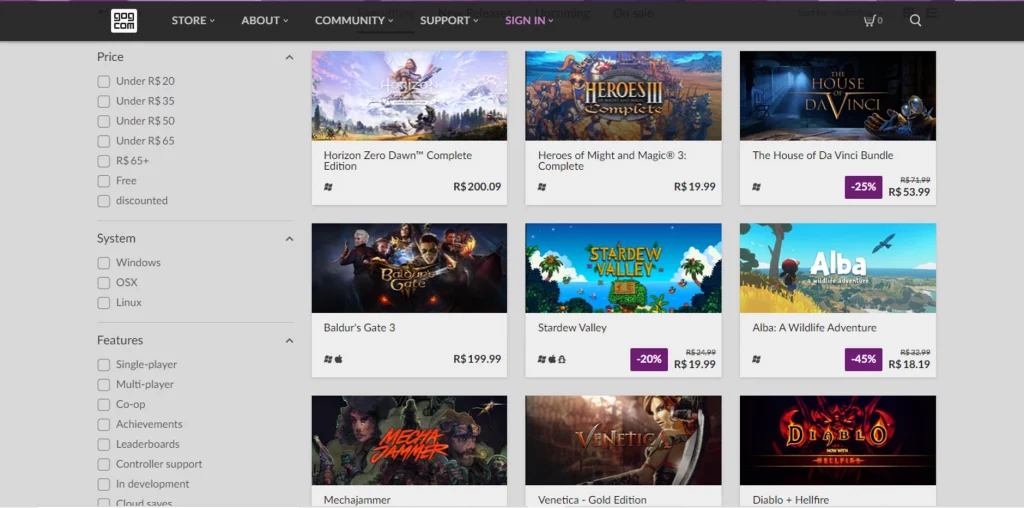Viewport: 1024px width, 508px height.
Task: Click the Horizon Zero Dawn cover image
Action: click(409, 96)
